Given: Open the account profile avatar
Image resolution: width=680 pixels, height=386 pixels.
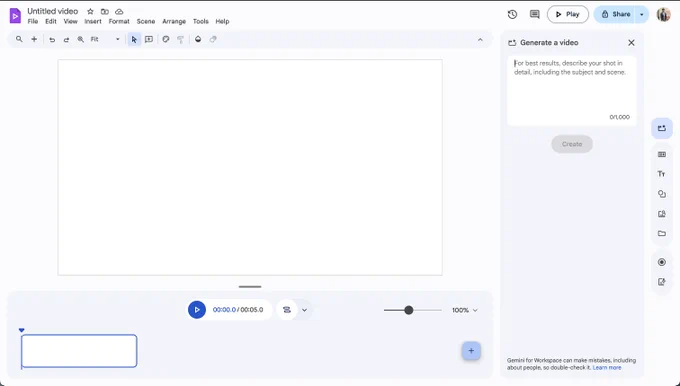Looking at the screenshot, I should (663, 14).
